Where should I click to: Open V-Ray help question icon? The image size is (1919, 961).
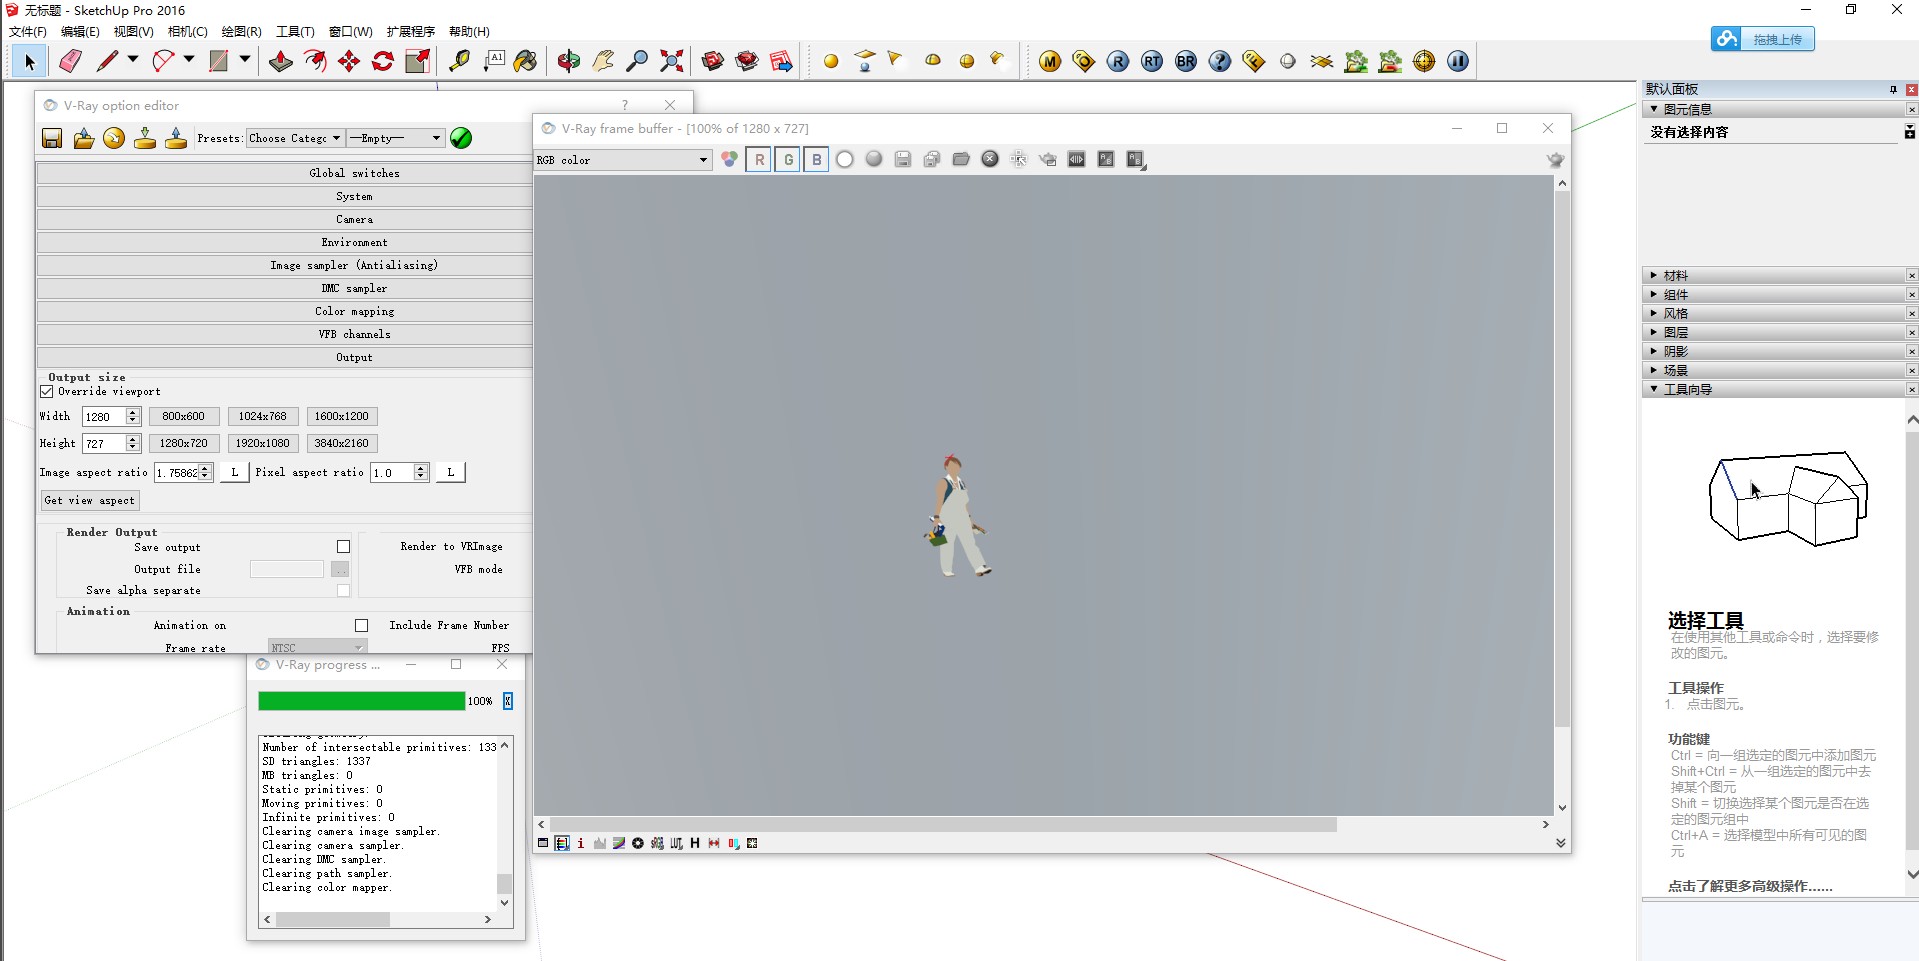tap(1220, 62)
